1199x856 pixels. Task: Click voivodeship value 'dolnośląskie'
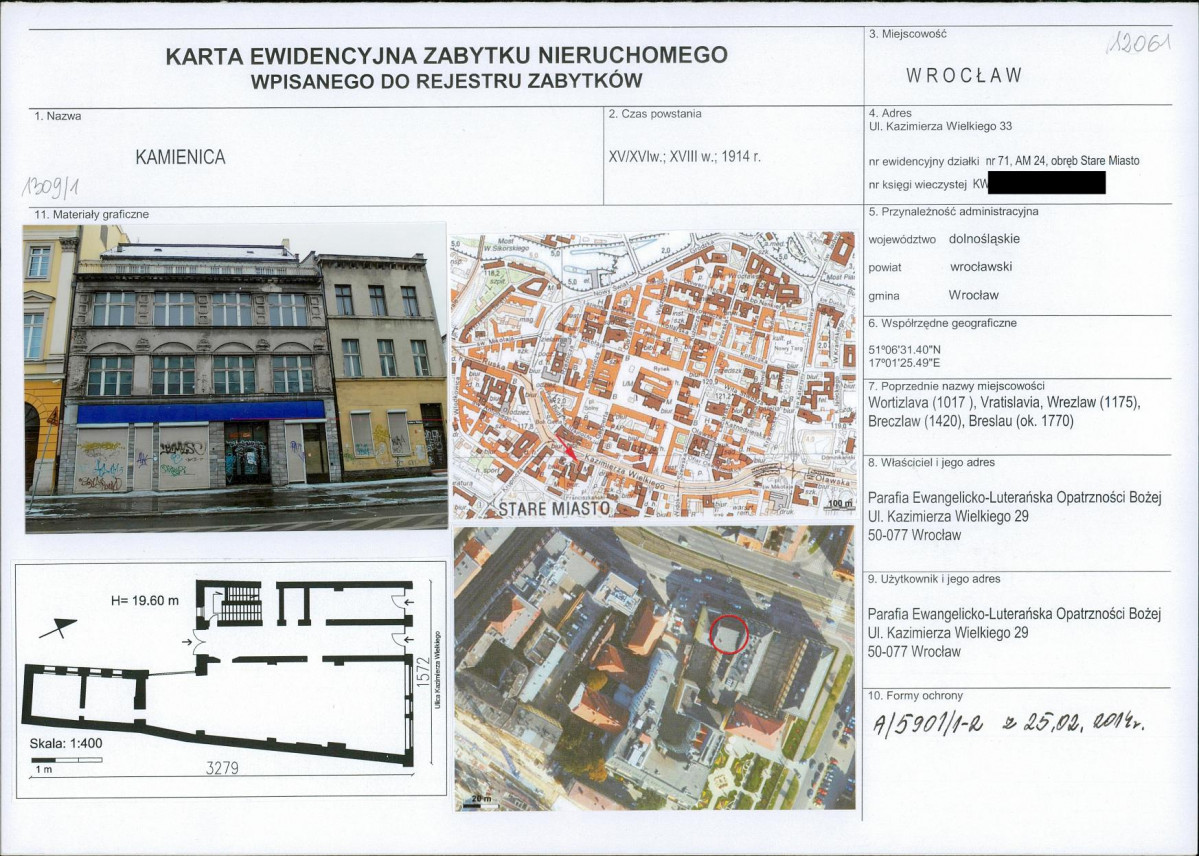tap(984, 239)
